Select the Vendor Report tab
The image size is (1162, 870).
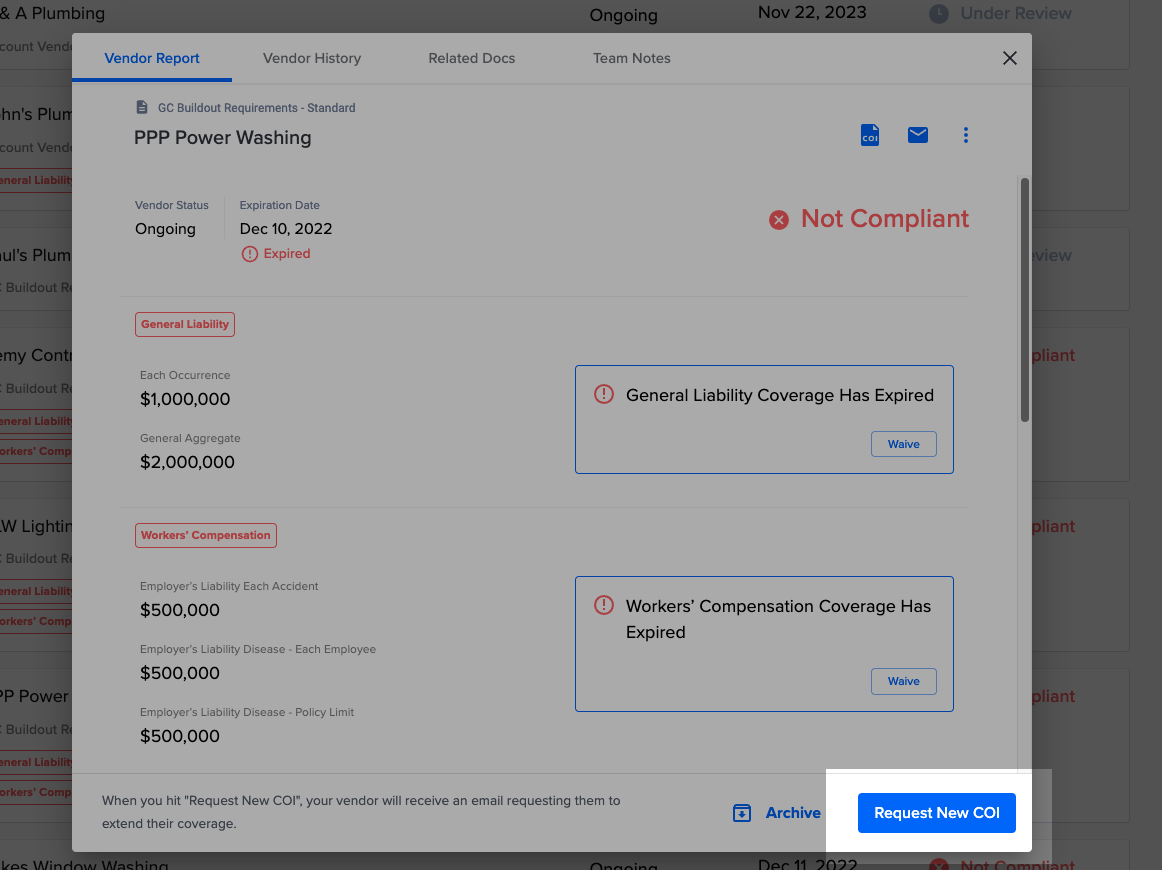tap(152, 58)
